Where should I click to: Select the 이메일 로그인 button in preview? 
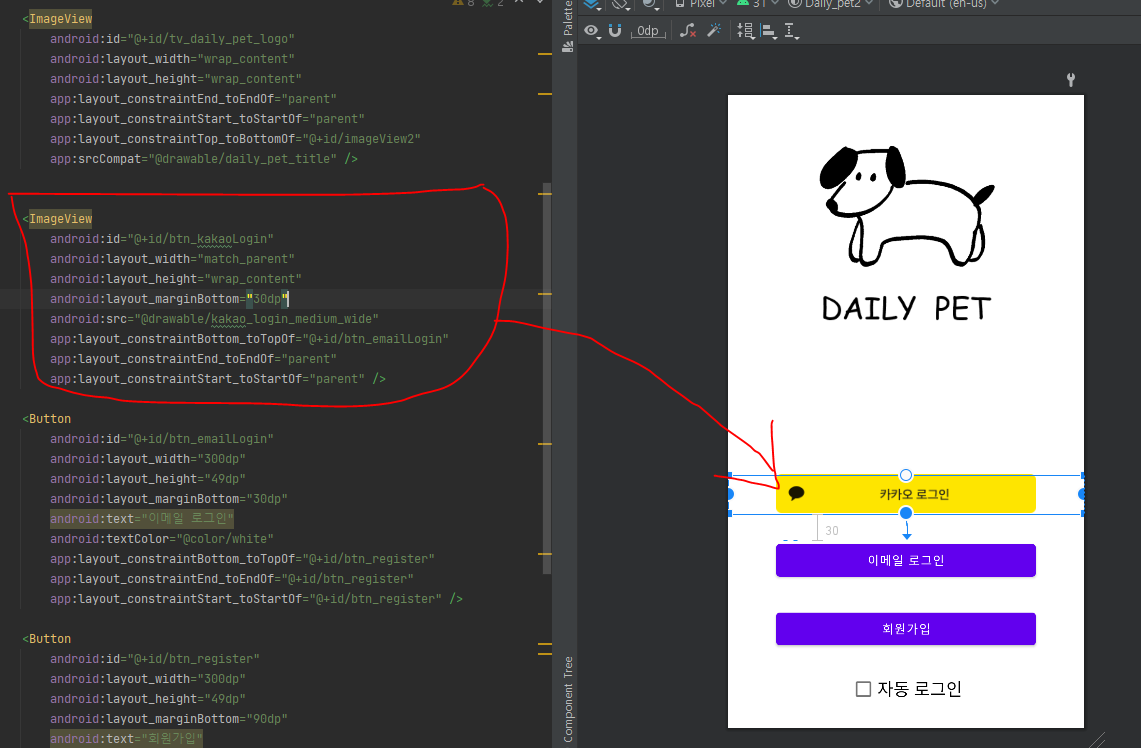pyautogui.click(x=905, y=560)
